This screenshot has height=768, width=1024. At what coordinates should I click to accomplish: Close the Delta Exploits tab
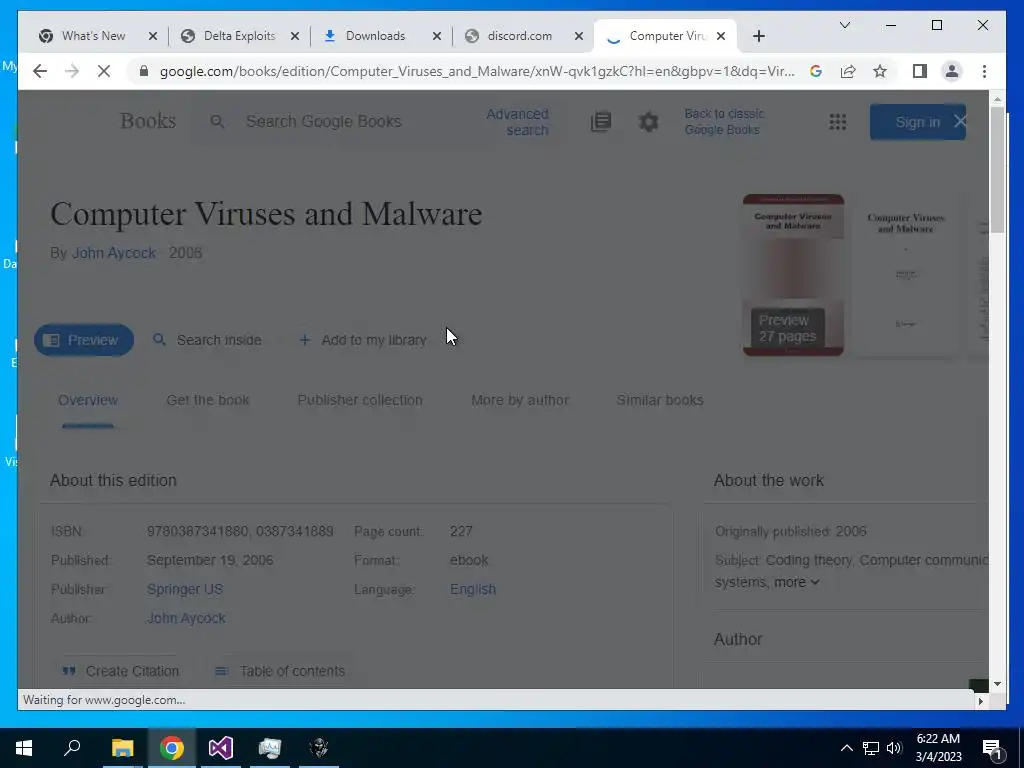click(x=295, y=36)
